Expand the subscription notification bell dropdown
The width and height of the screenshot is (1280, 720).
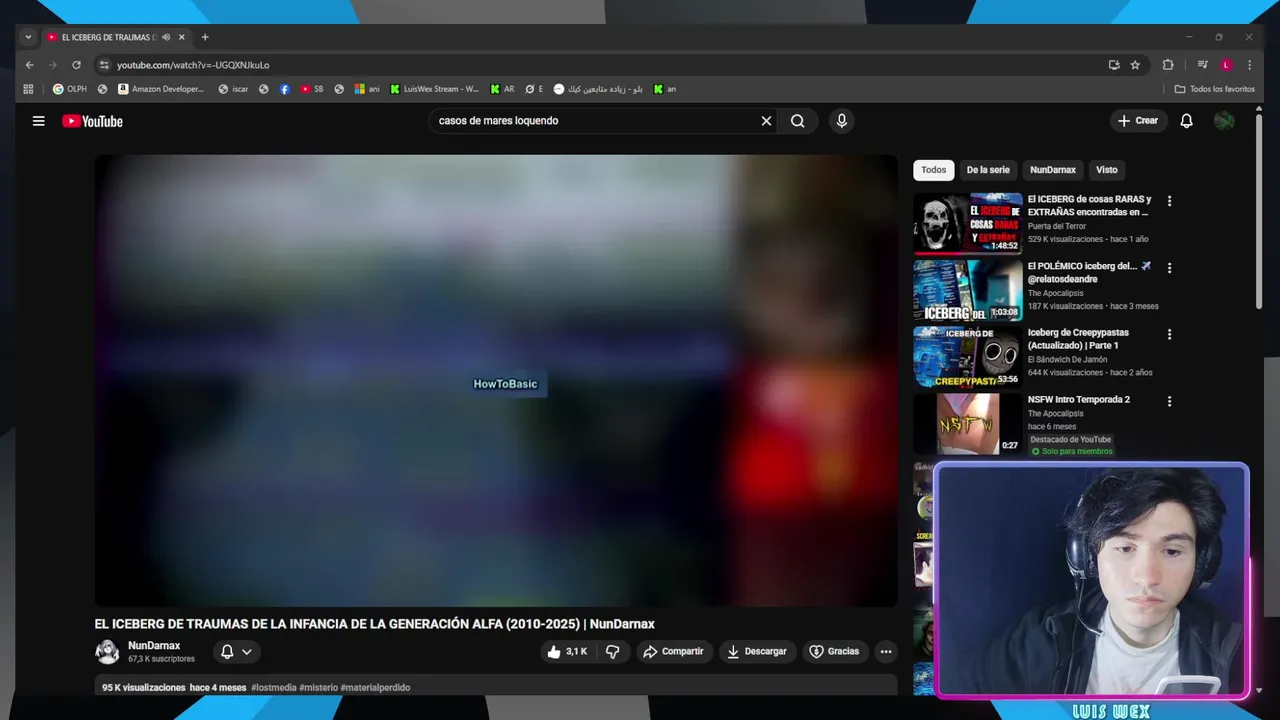point(236,652)
